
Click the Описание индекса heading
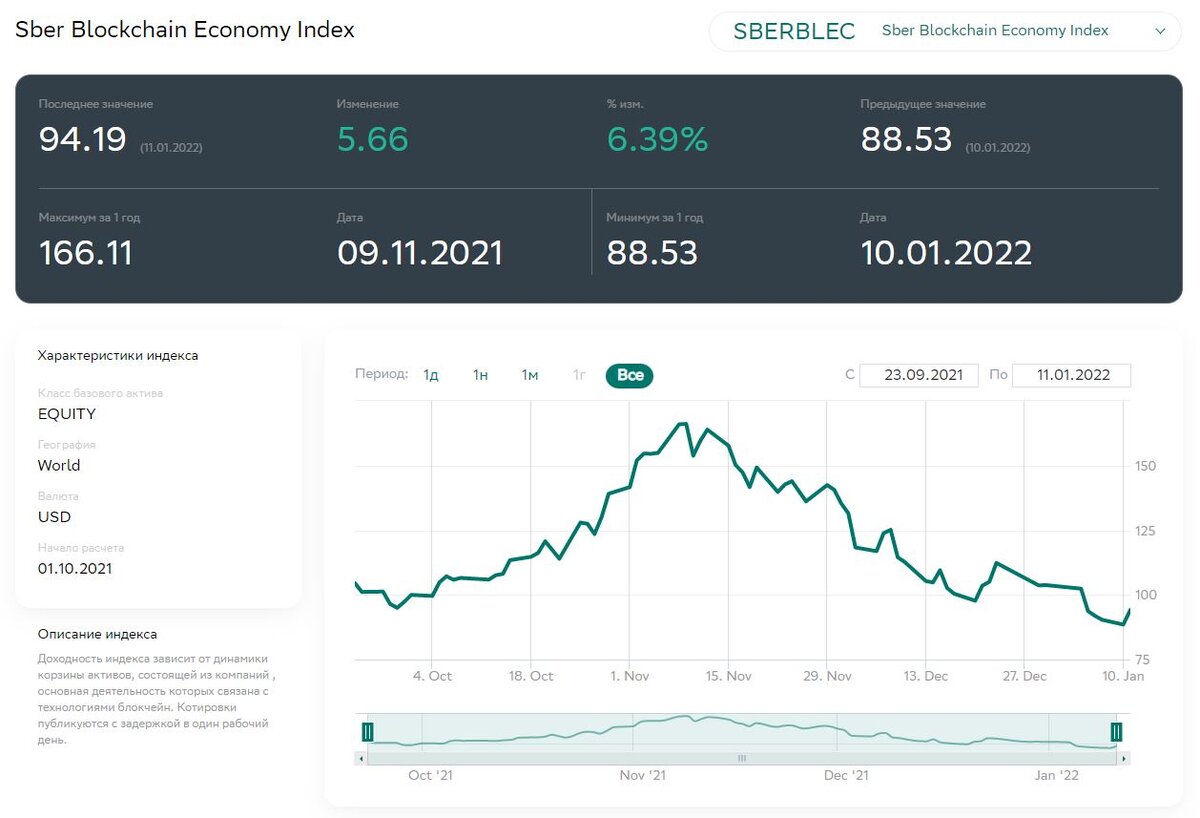pos(97,634)
